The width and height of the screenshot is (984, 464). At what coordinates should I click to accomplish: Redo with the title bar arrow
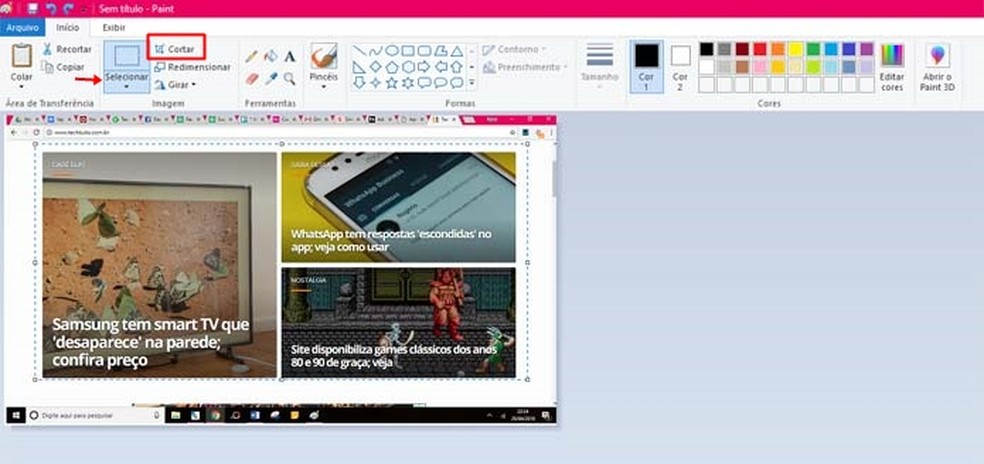tap(68, 9)
